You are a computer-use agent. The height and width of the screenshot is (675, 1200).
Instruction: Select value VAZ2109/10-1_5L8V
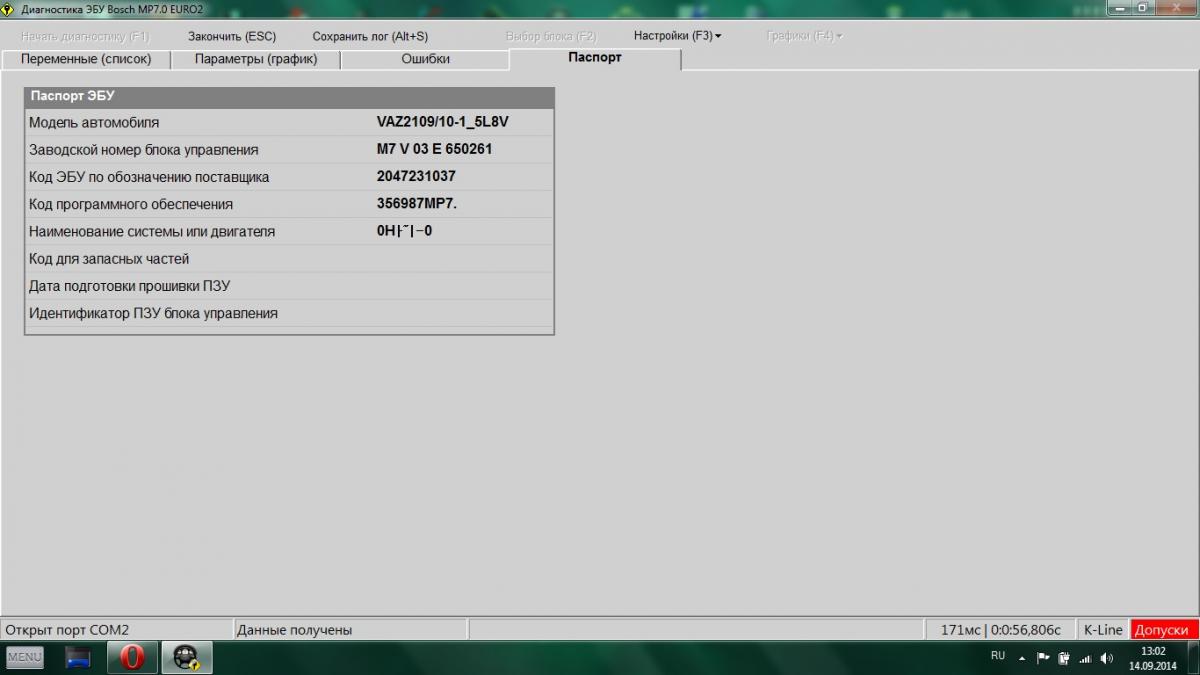click(443, 122)
